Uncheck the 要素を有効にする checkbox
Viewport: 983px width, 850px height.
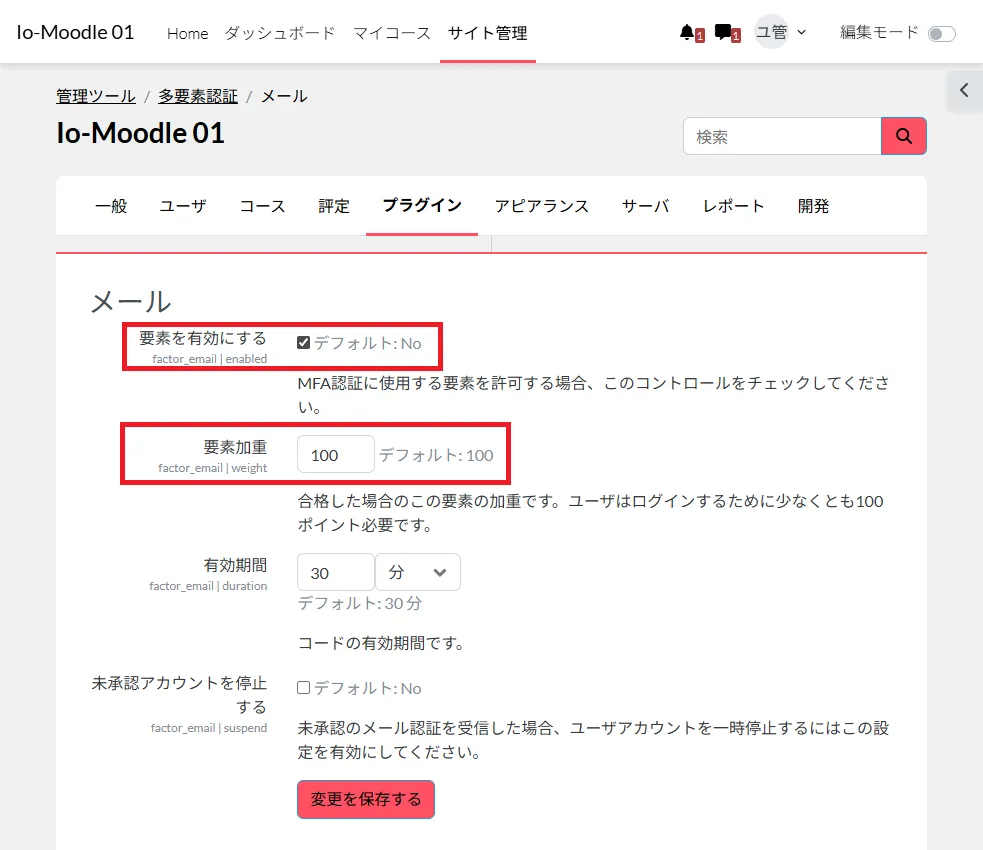pos(303,342)
